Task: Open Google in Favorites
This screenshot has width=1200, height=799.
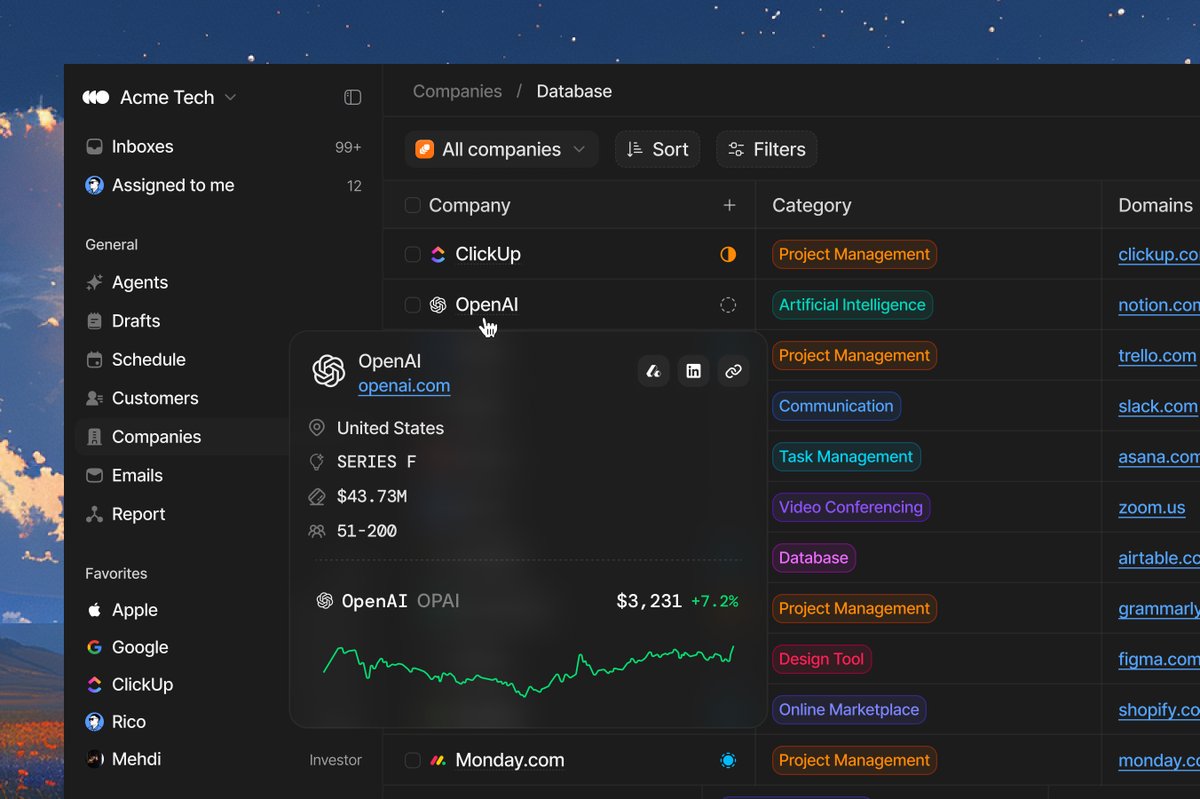Action: coord(127,647)
